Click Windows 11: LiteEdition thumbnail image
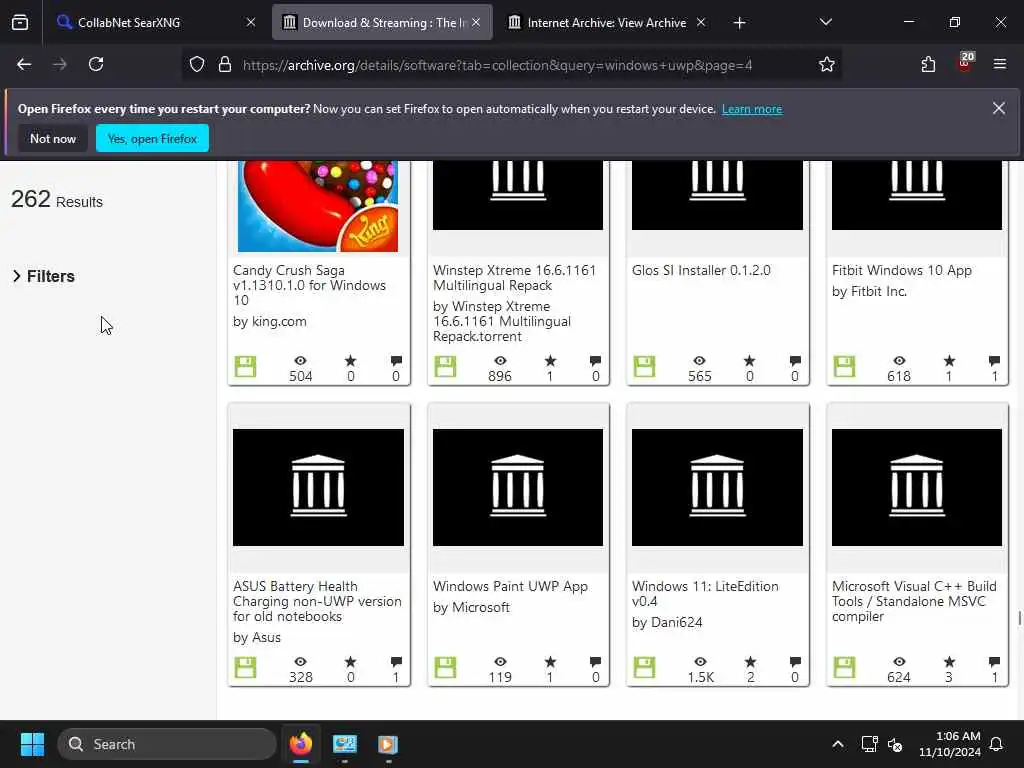The image size is (1024, 768). point(717,487)
